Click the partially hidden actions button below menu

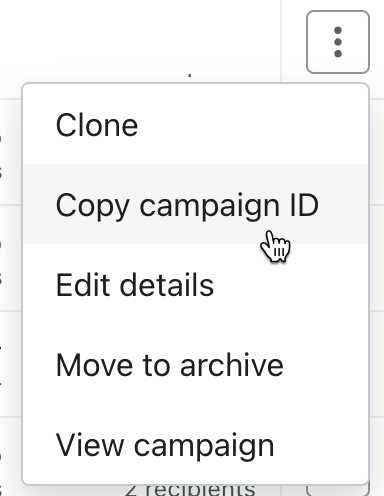[338, 489]
